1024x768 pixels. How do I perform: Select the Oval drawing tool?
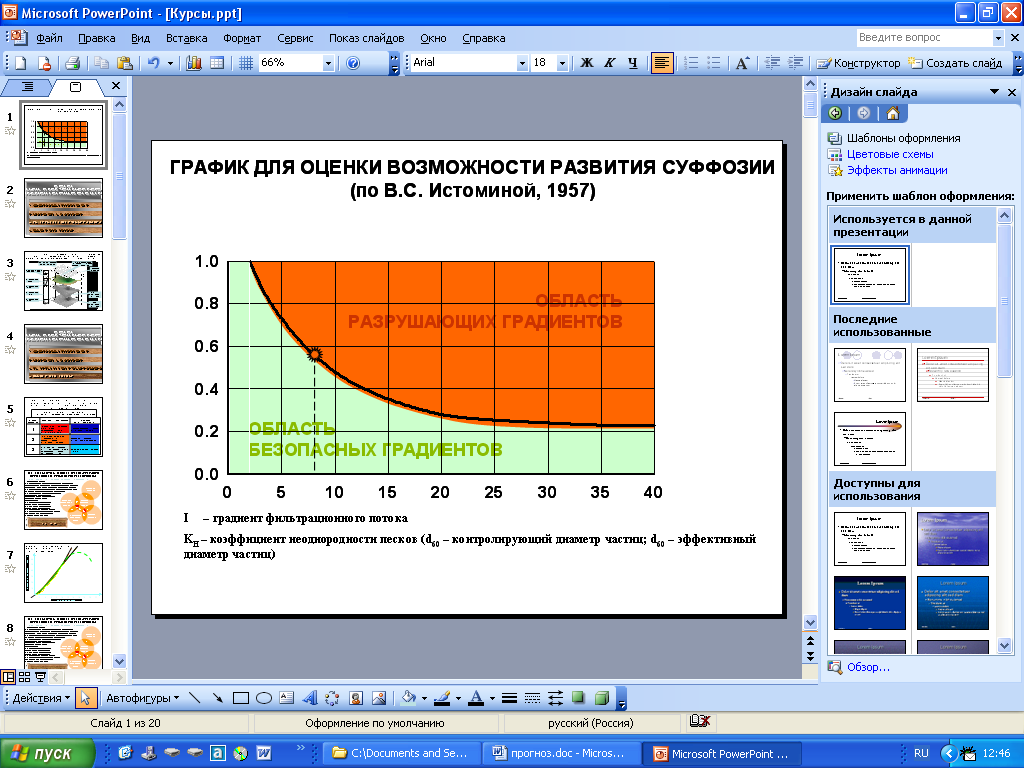coord(264,698)
